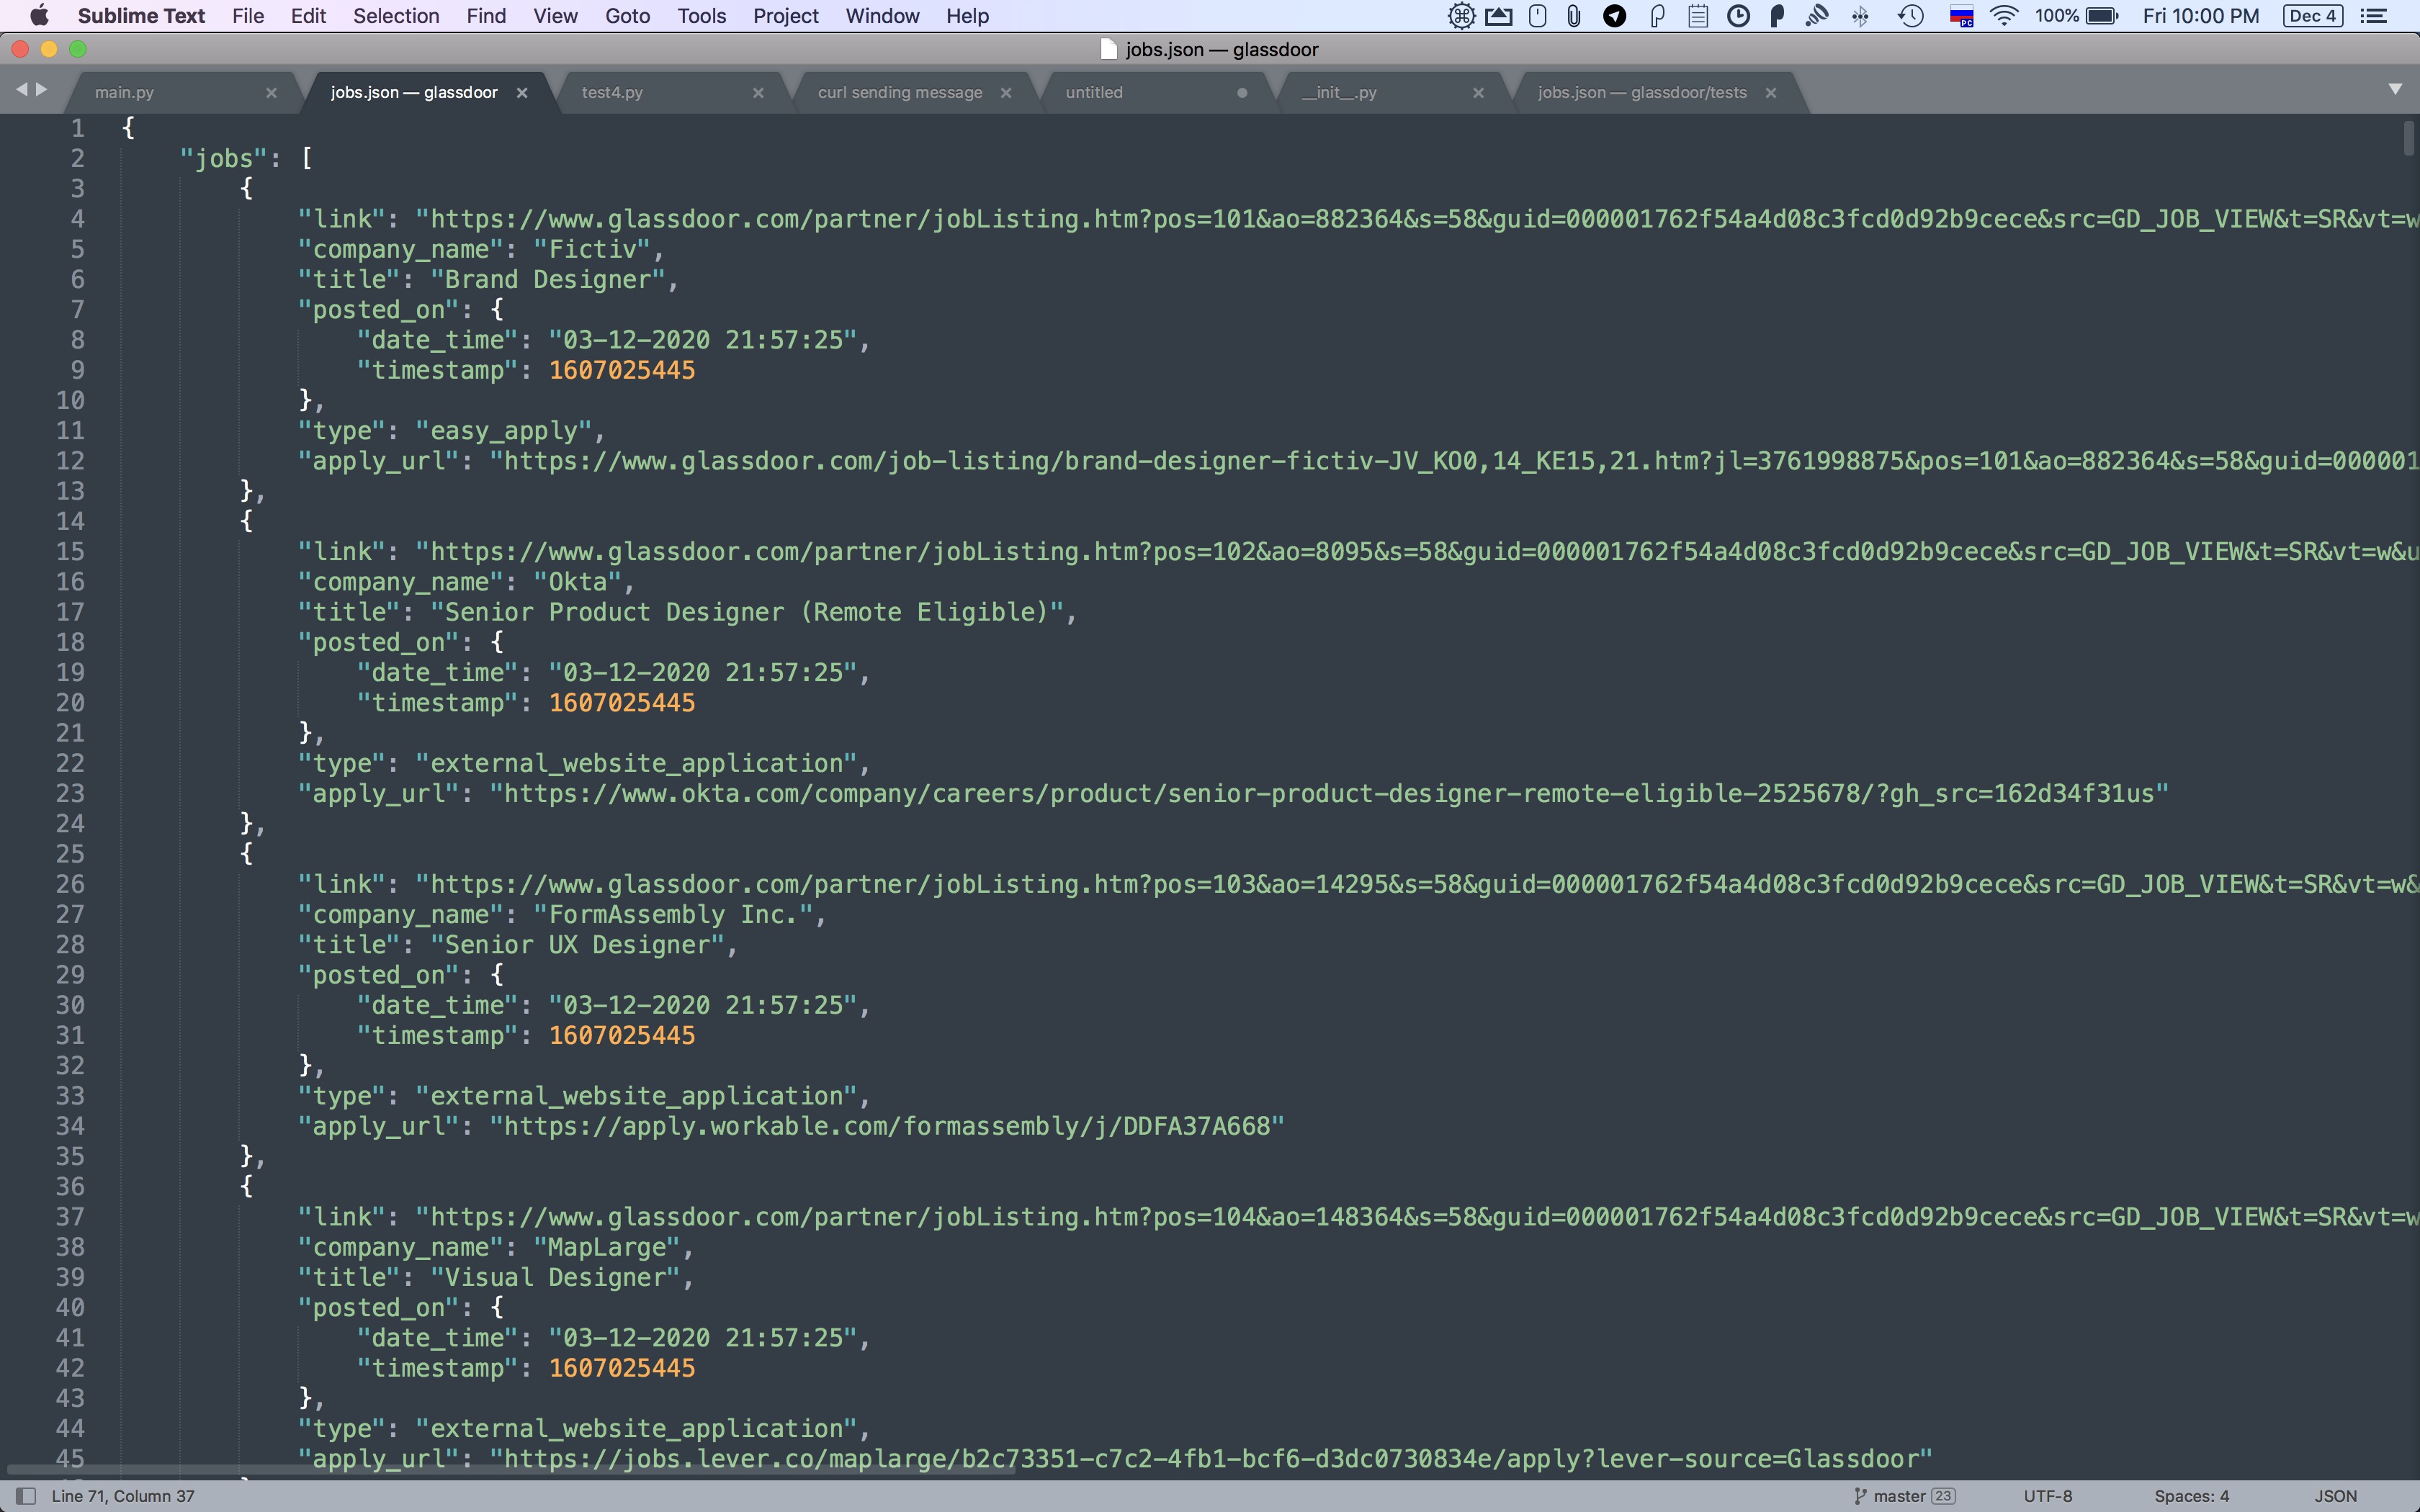Click the bold P menu bar icon
Screen dimensions: 2420x1512
click(1777, 16)
